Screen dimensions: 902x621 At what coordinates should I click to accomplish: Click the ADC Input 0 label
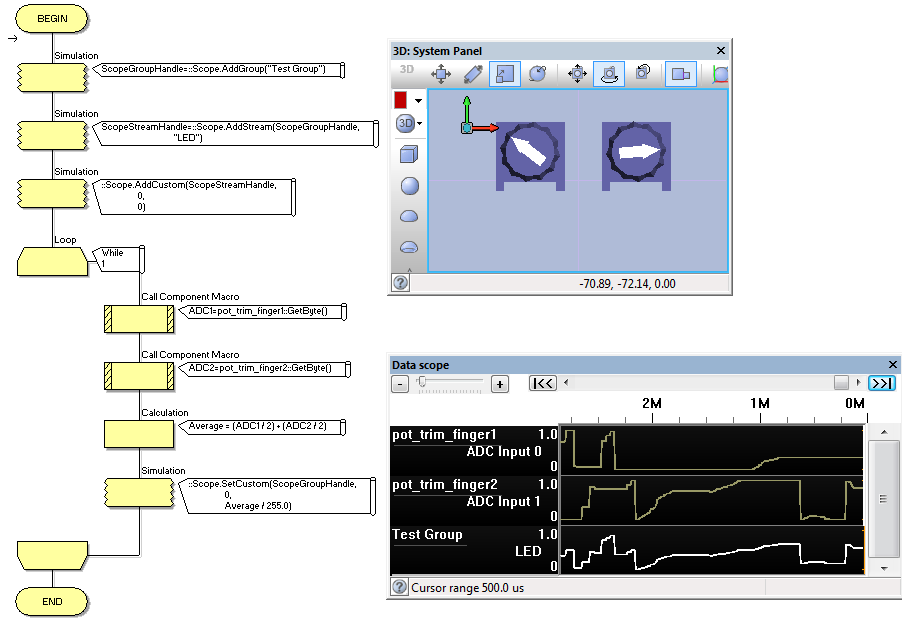click(504, 451)
